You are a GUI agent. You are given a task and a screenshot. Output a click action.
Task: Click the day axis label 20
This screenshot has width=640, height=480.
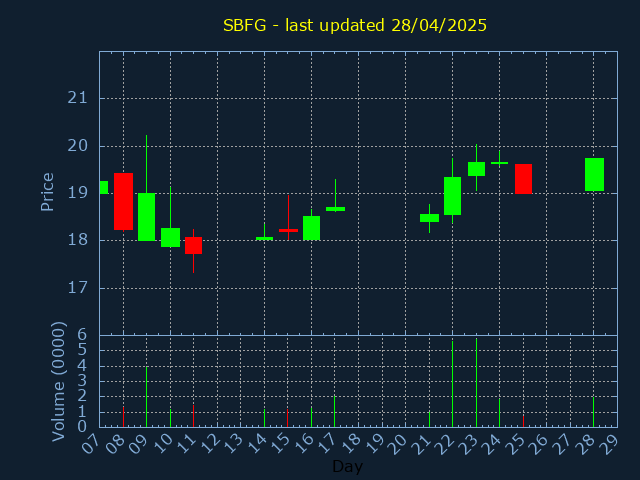[x=397, y=444]
